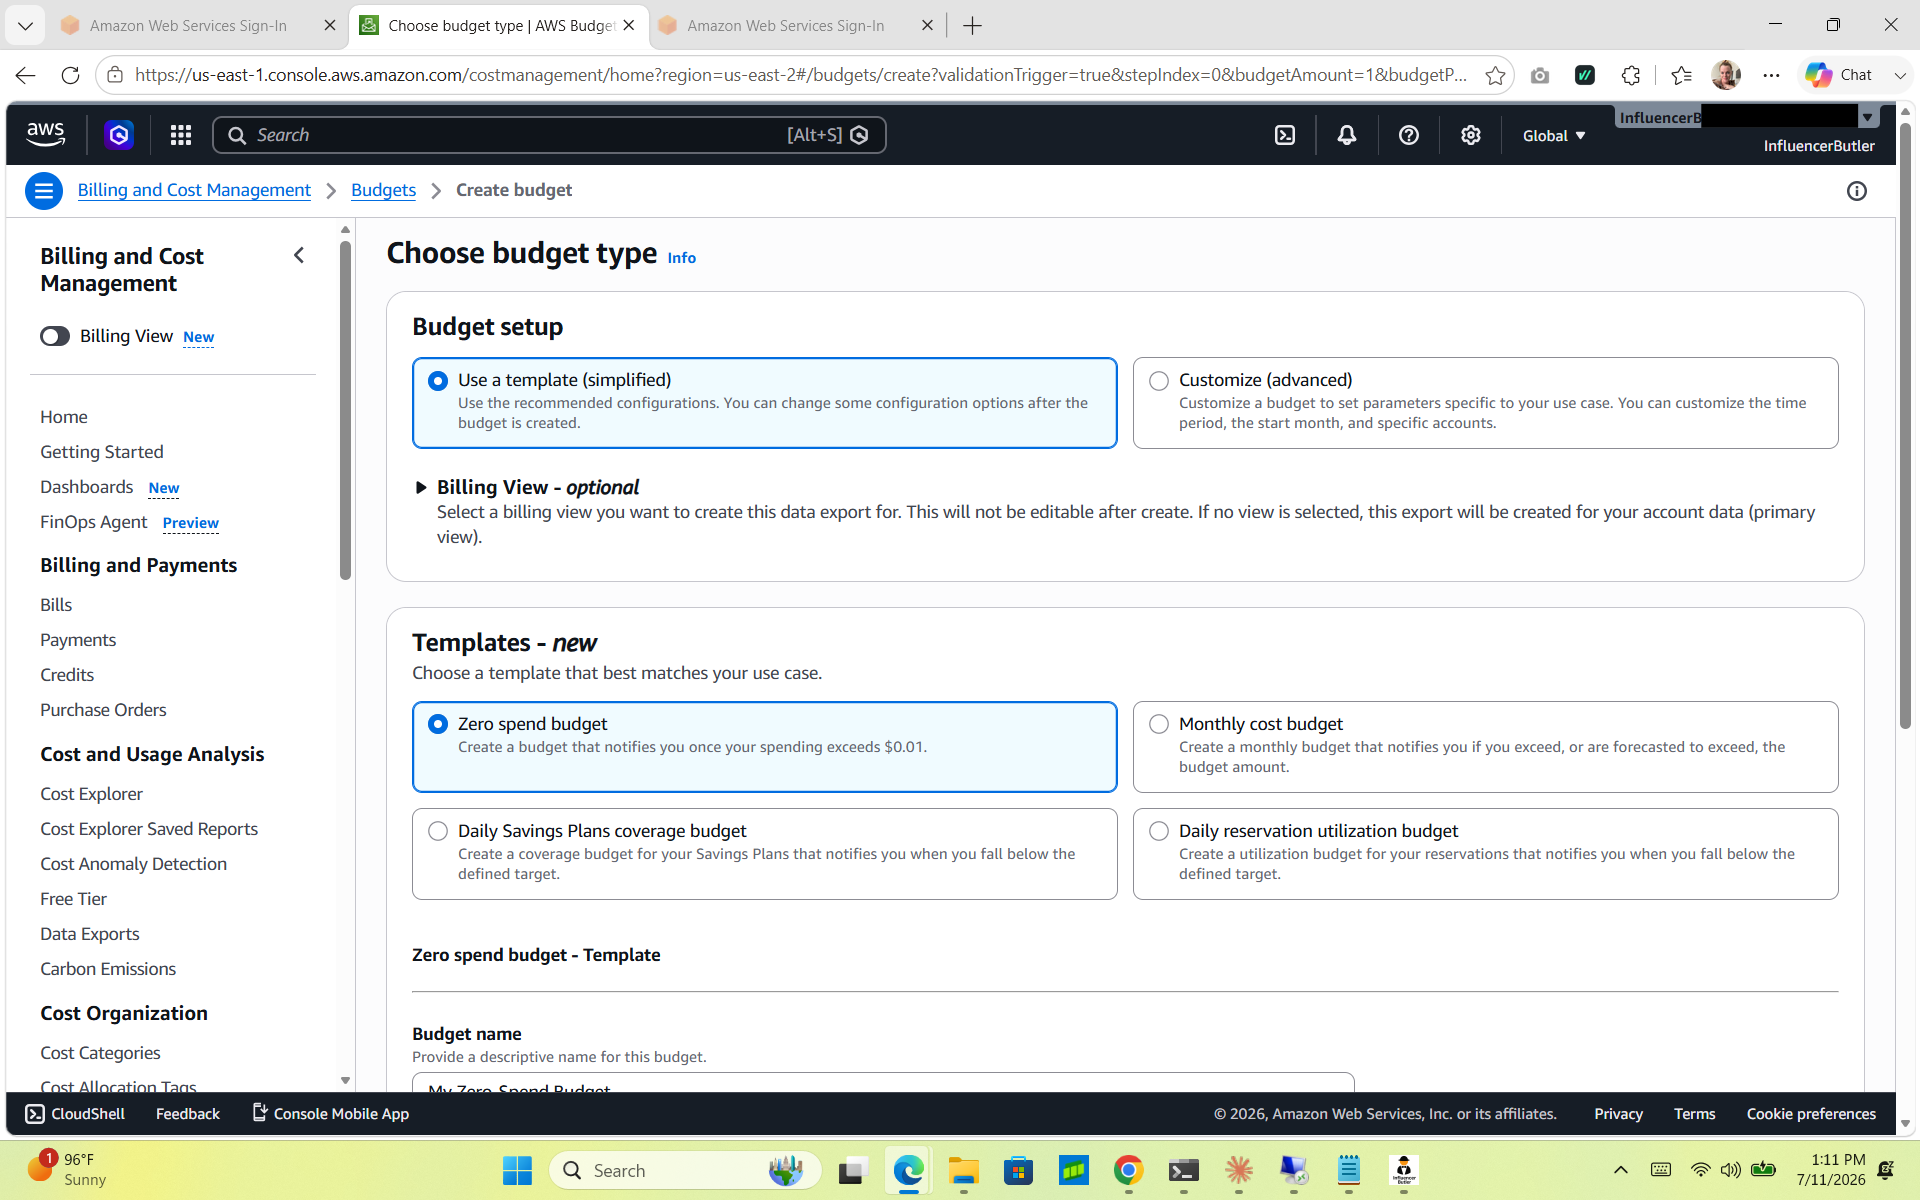Screen dimensions: 1920x1200
Task: Open the help question mark menu
Action: 1409,135
